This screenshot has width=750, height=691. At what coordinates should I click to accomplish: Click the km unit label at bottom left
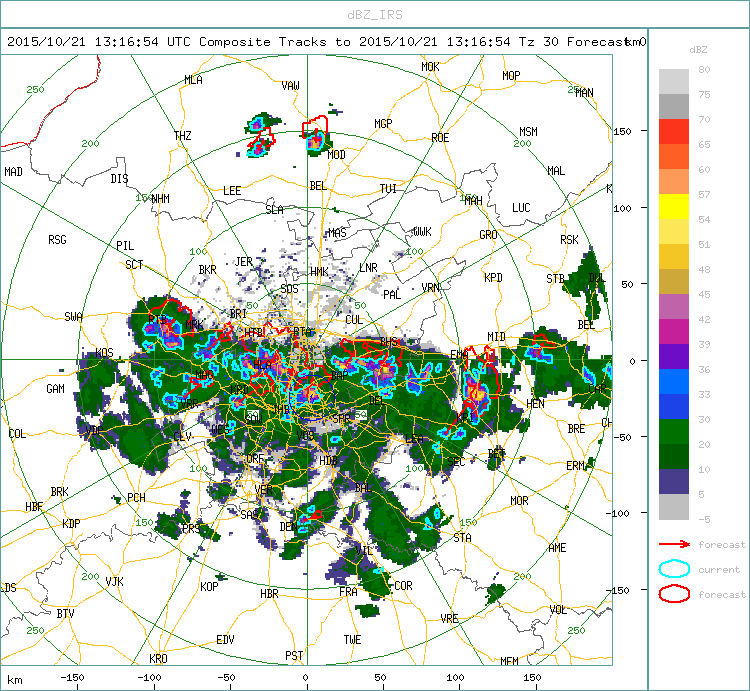(x=15, y=680)
